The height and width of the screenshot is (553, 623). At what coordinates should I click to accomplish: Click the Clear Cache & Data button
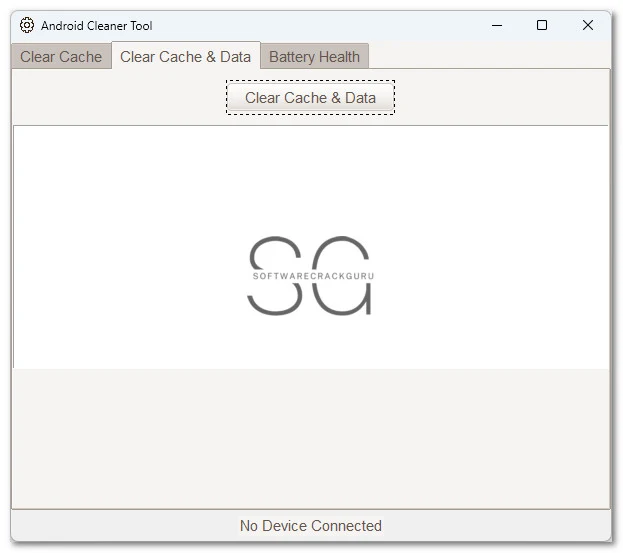(x=310, y=98)
